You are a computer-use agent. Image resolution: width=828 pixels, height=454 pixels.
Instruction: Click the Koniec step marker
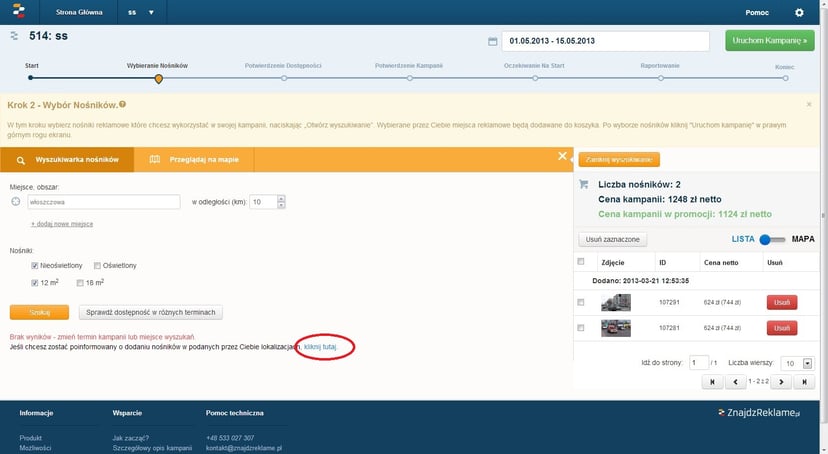pyautogui.click(x=786, y=78)
